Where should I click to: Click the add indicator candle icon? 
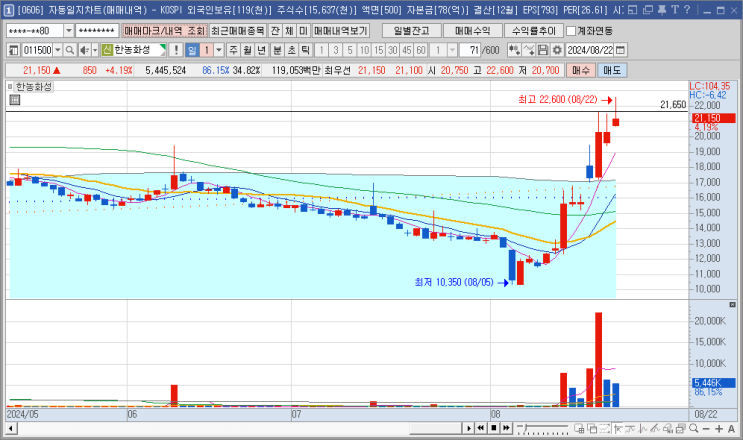pos(514,50)
